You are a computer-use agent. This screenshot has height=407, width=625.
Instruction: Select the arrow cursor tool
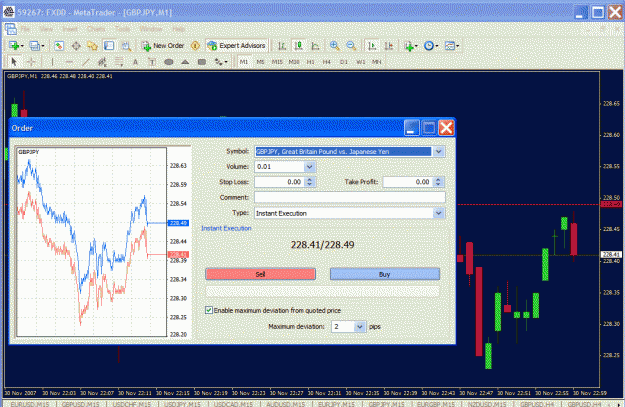[14, 62]
